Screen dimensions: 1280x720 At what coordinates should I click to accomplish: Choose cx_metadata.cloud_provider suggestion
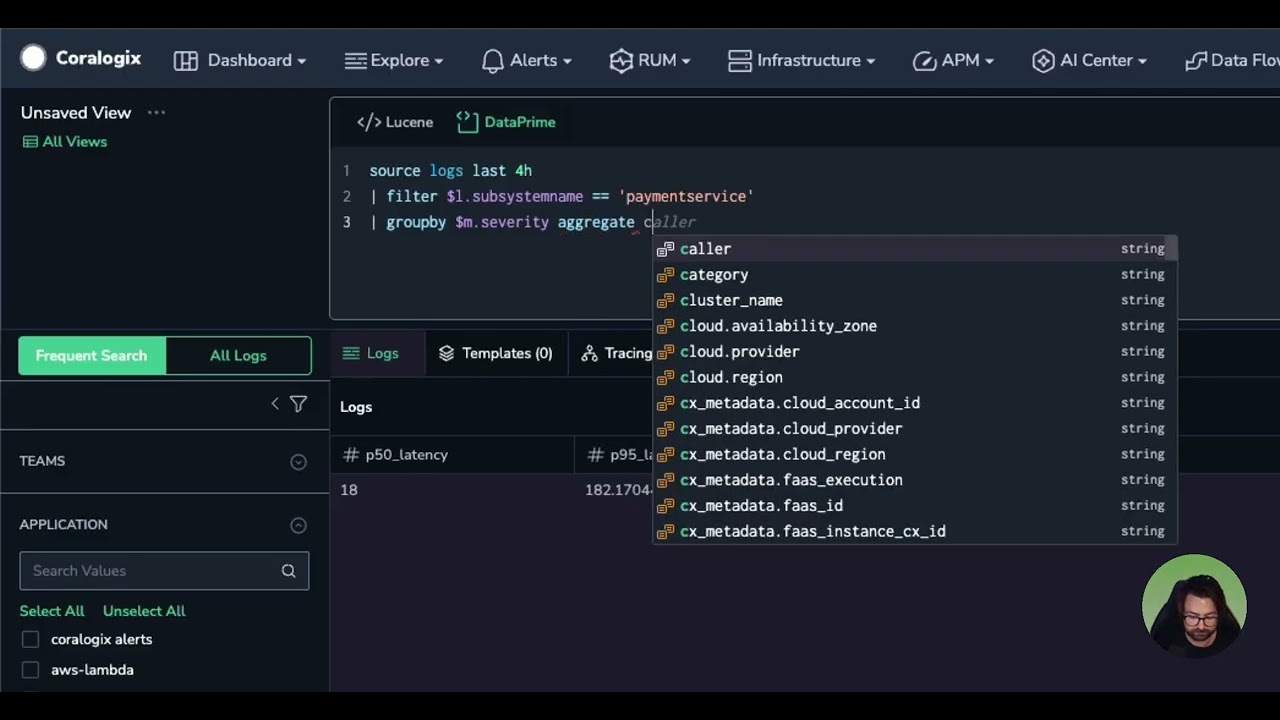[x=915, y=429]
